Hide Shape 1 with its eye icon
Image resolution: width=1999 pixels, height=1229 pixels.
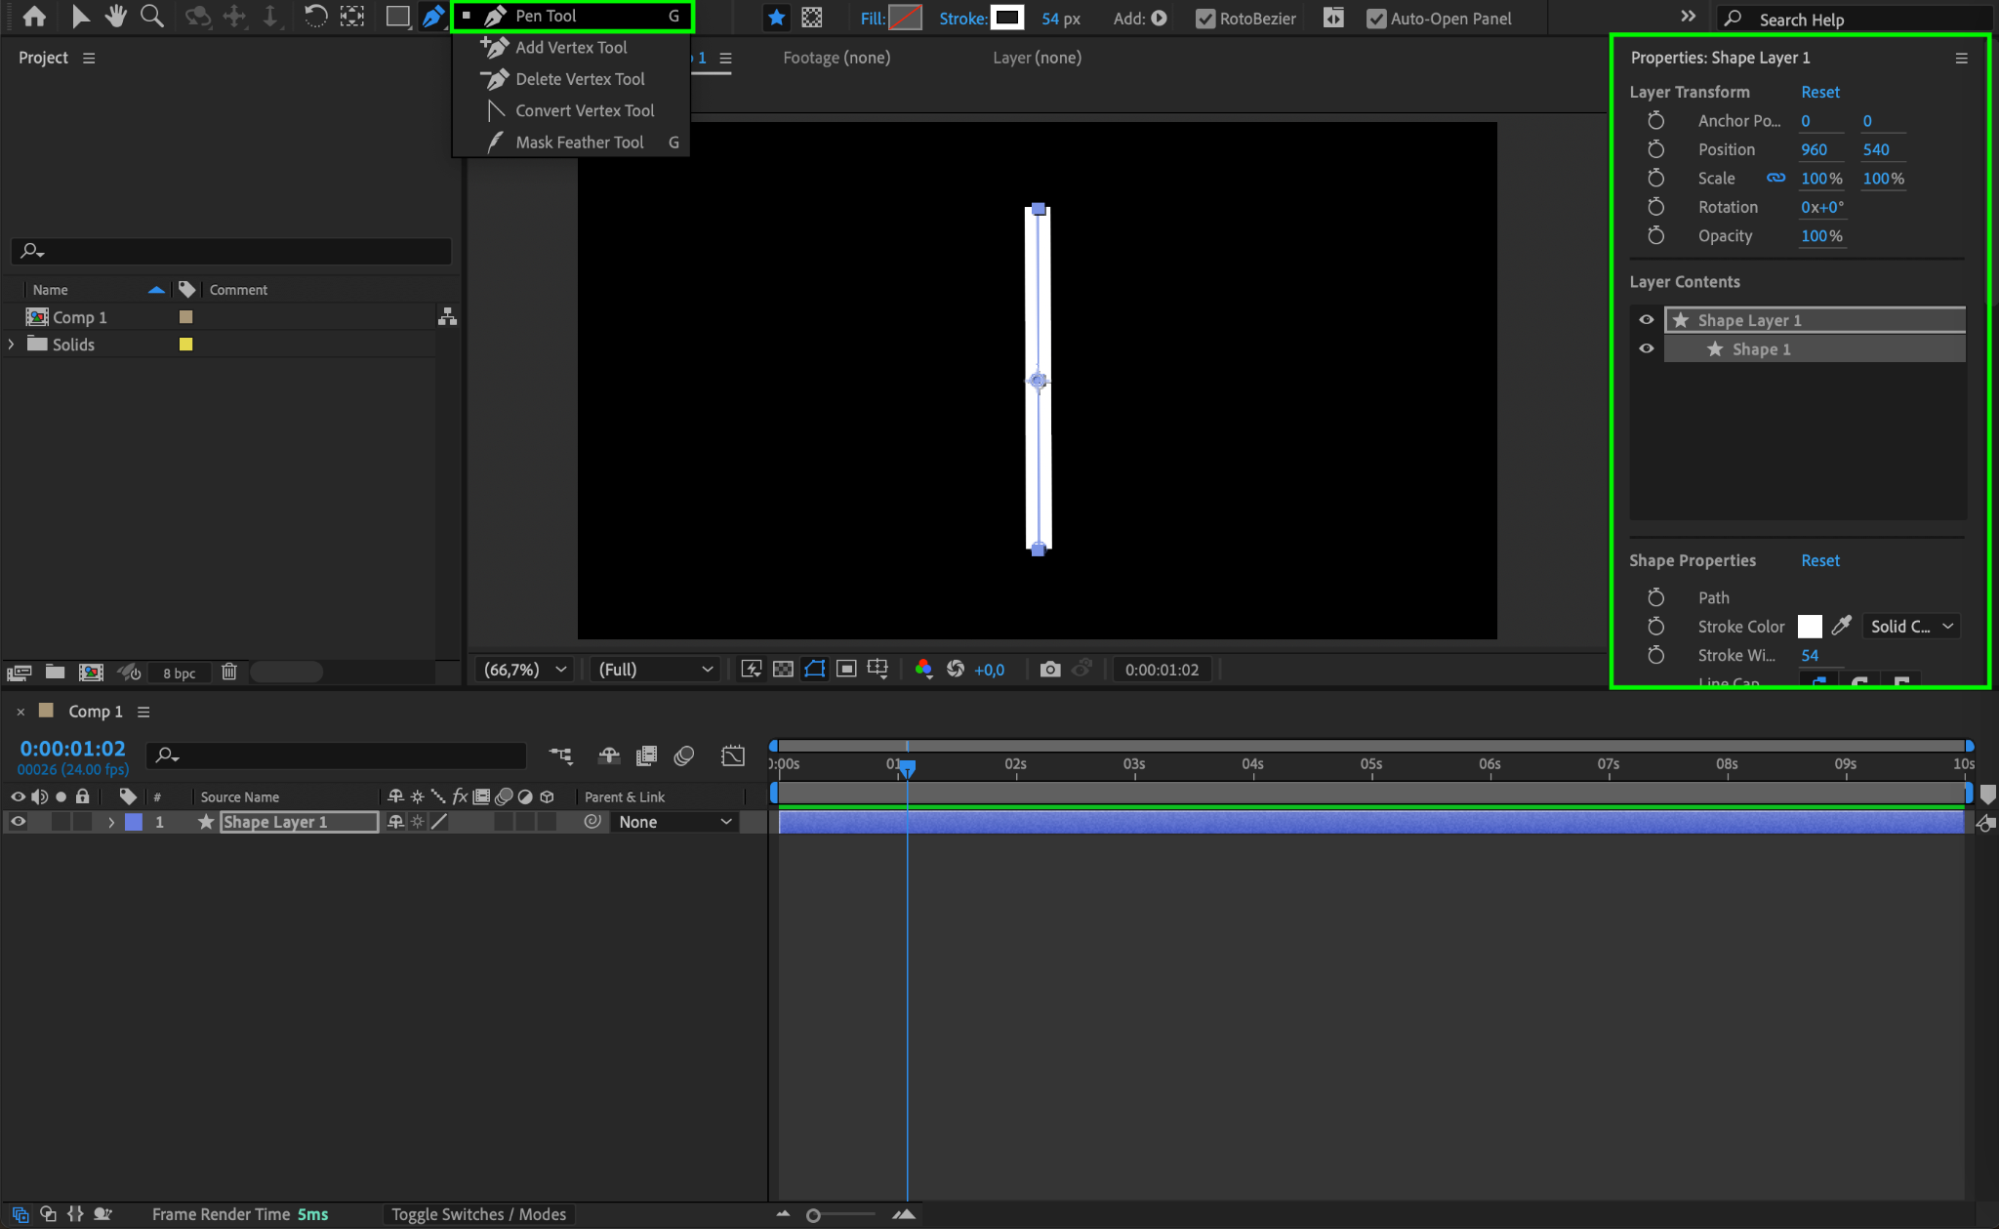(1646, 349)
